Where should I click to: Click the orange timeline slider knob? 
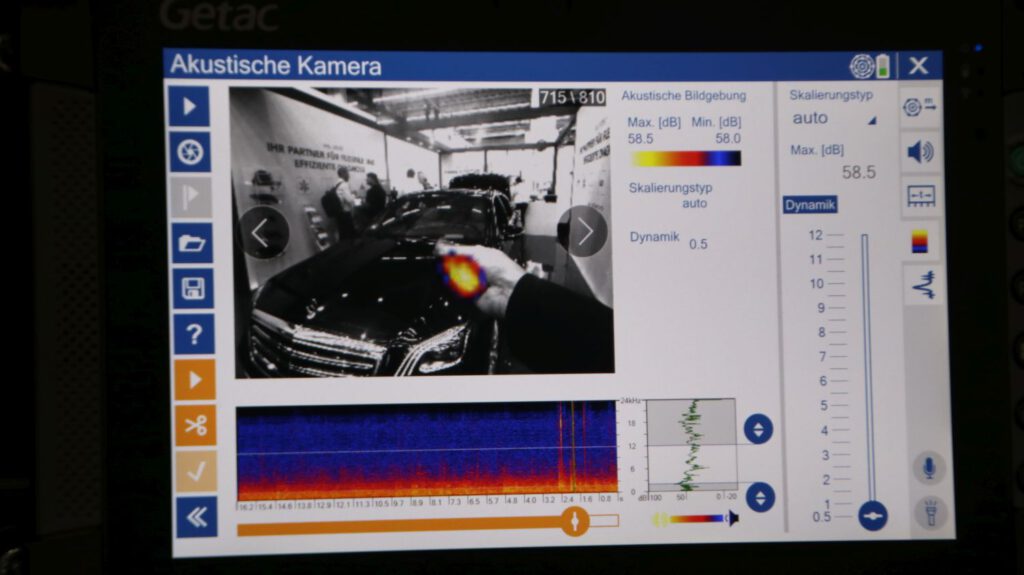coord(574,520)
